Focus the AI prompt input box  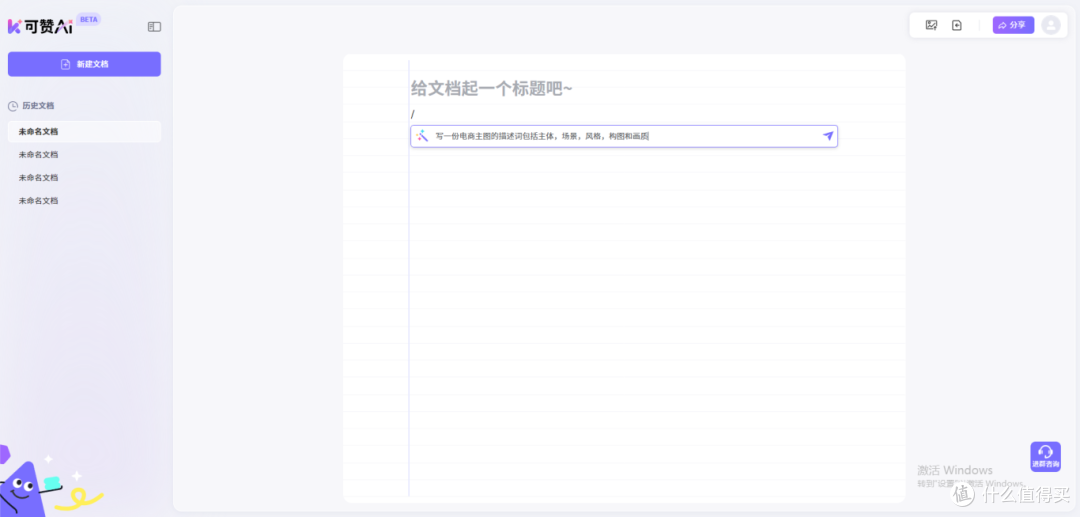click(x=624, y=136)
